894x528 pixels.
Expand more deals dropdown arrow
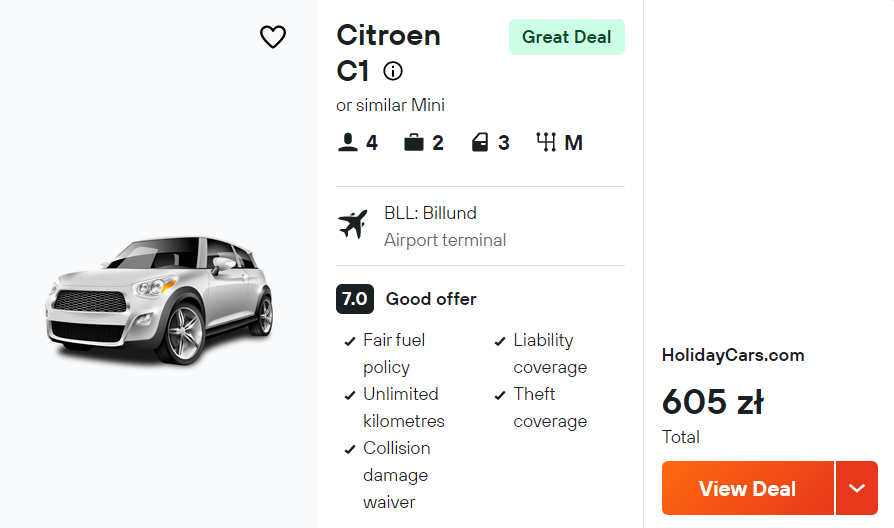856,488
